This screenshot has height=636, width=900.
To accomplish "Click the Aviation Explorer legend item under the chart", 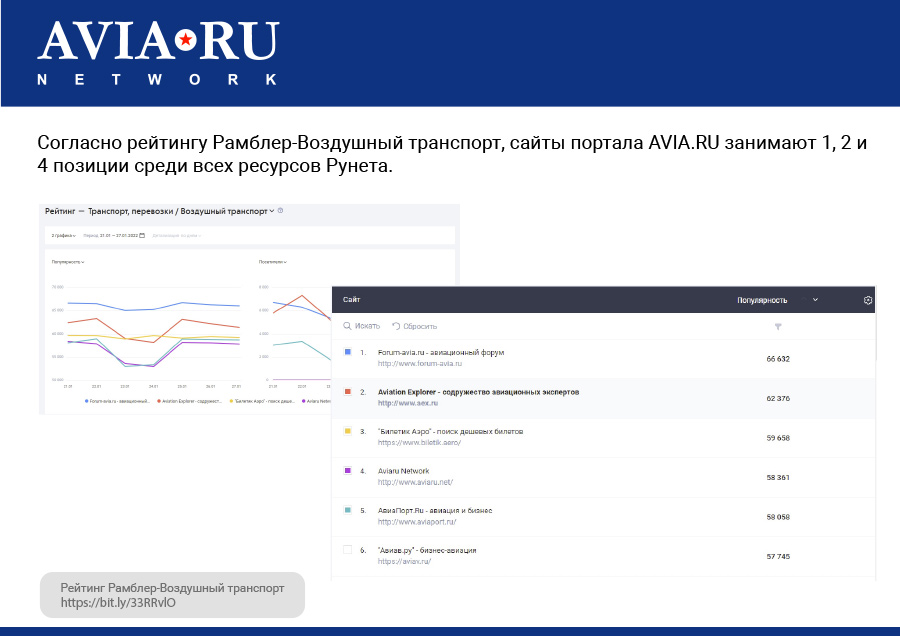I will point(189,401).
